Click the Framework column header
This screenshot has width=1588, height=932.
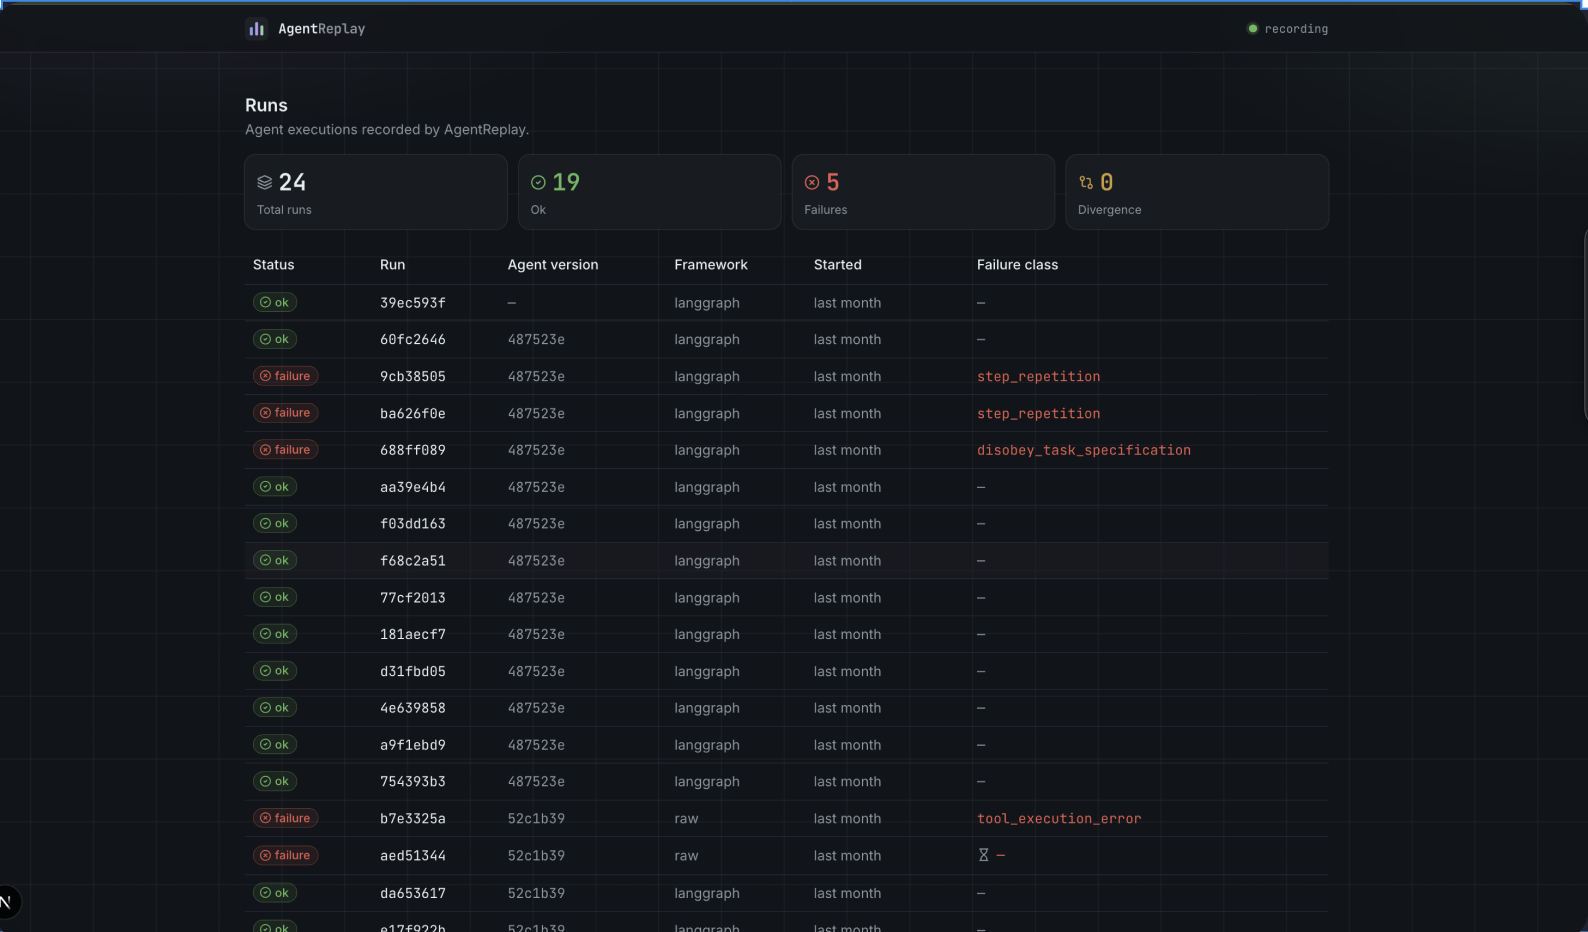click(x=711, y=265)
